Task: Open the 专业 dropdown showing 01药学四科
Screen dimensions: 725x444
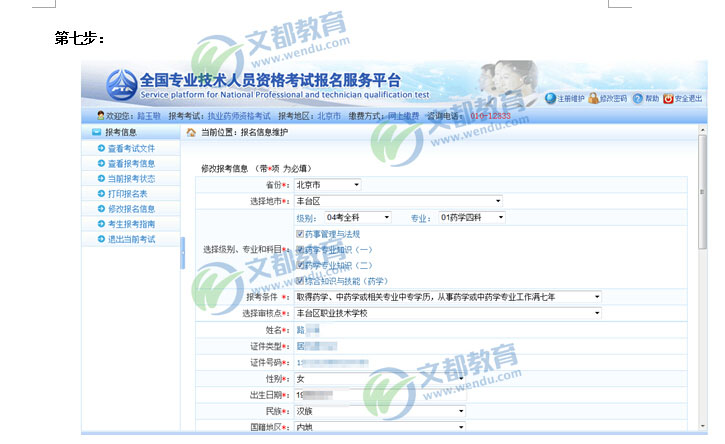Action: coord(472,217)
